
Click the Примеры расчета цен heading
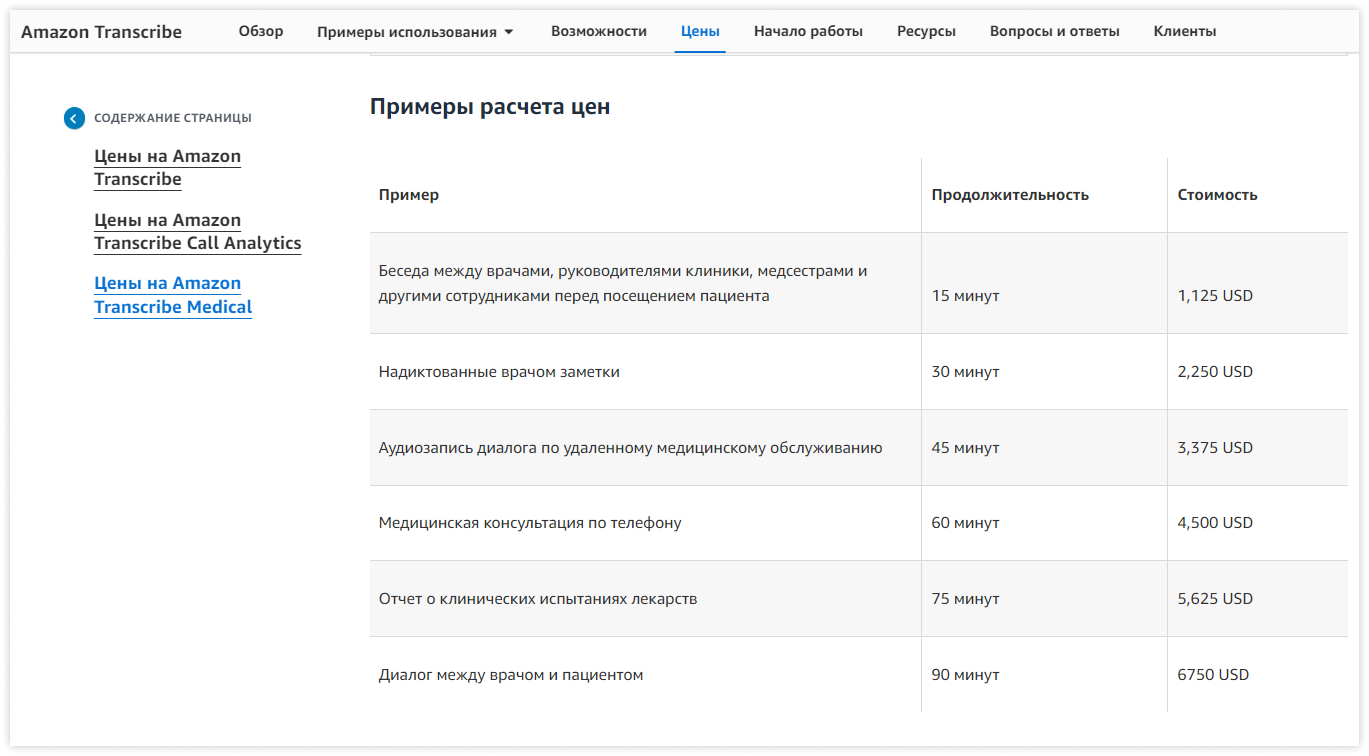tap(490, 107)
